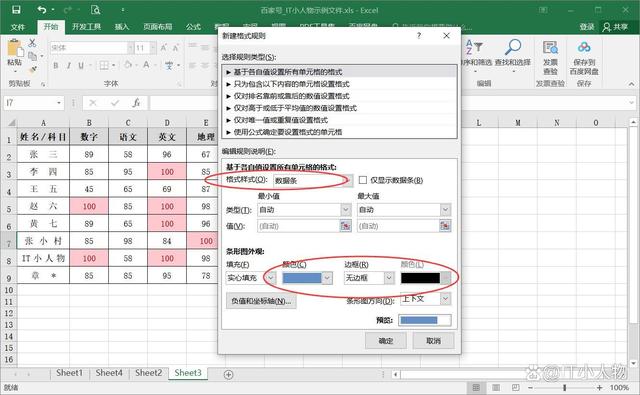
Task: Click range selector icon for minimum value
Action: [345, 226]
